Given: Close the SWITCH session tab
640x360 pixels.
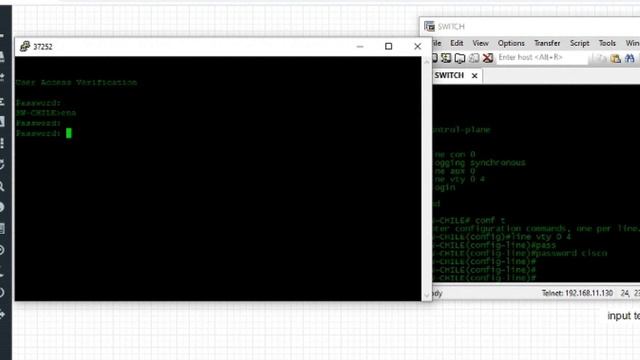Looking at the screenshot, I should (x=474, y=76).
